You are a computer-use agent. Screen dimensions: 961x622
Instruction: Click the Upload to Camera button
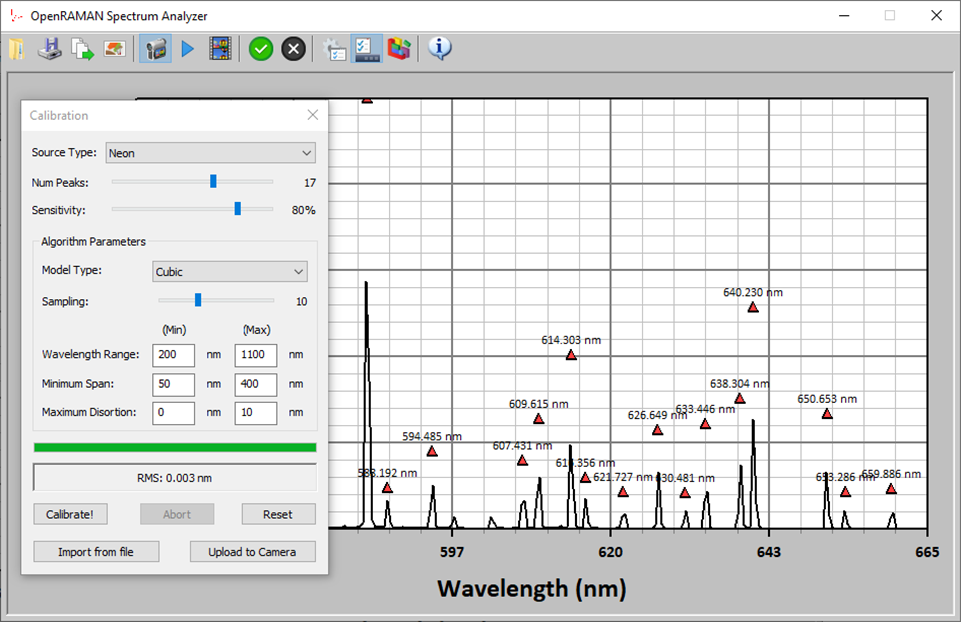point(252,552)
